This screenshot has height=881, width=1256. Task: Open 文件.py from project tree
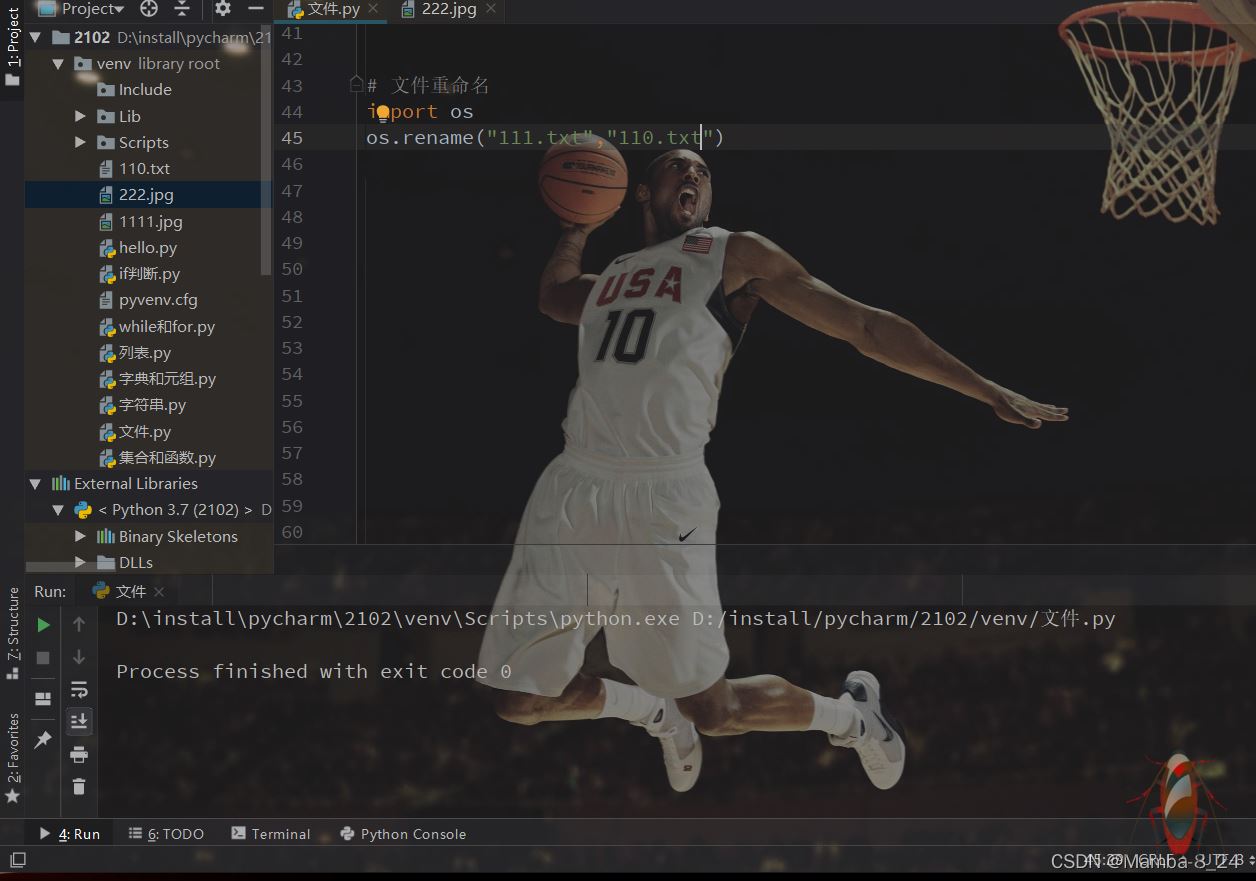(x=134, y=432)
